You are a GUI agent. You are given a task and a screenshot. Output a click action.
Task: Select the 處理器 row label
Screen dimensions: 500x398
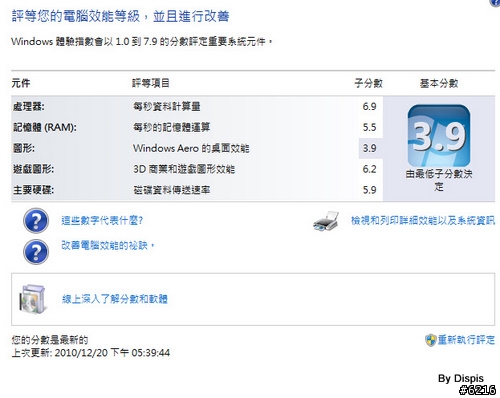pos(29,107)
